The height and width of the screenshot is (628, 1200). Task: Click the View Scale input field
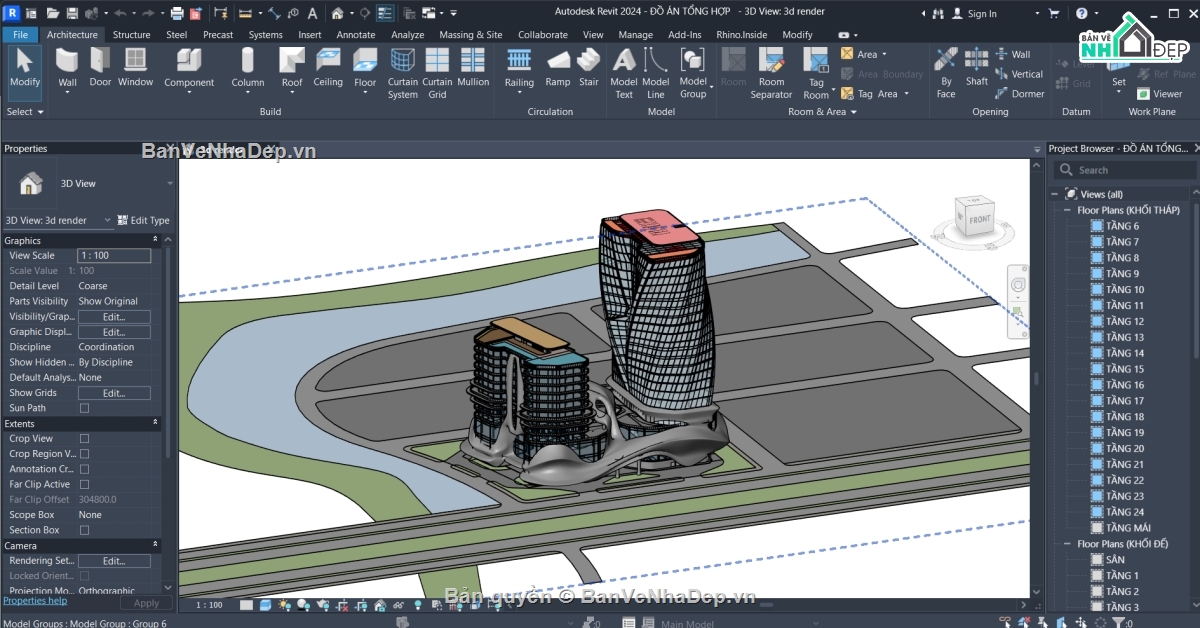(x=114, y=256)
